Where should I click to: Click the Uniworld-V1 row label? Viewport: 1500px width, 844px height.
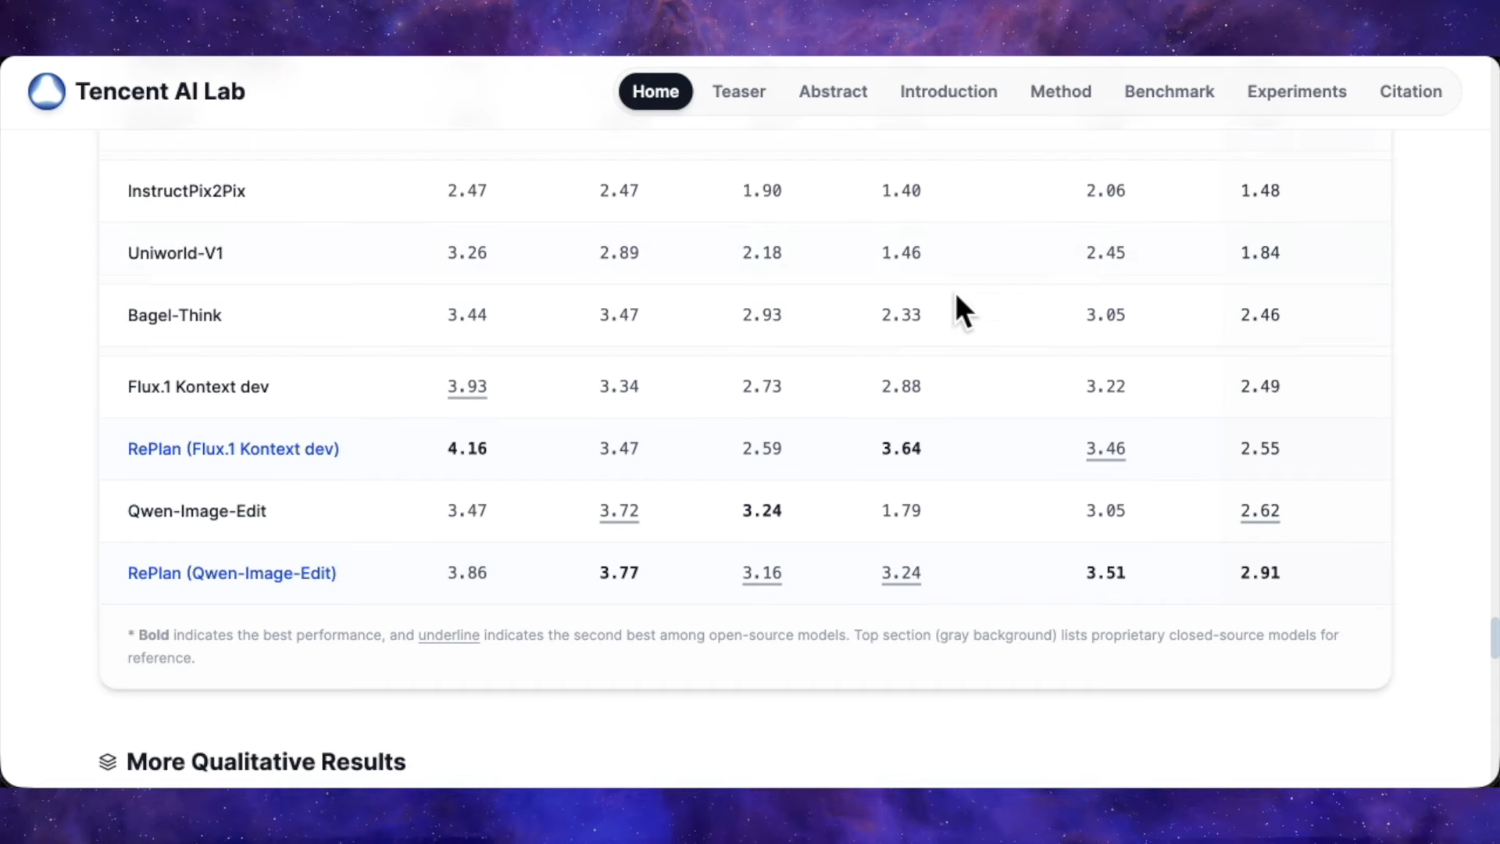click(x=175, y=253)
